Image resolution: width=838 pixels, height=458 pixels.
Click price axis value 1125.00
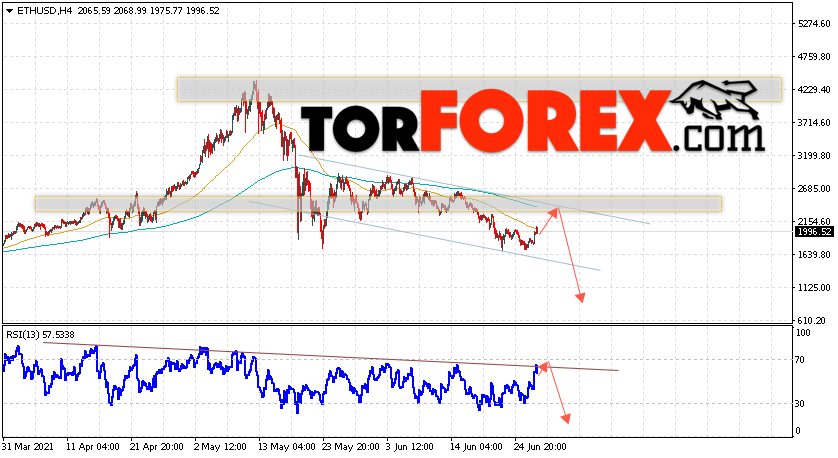(x=814, y=288)
